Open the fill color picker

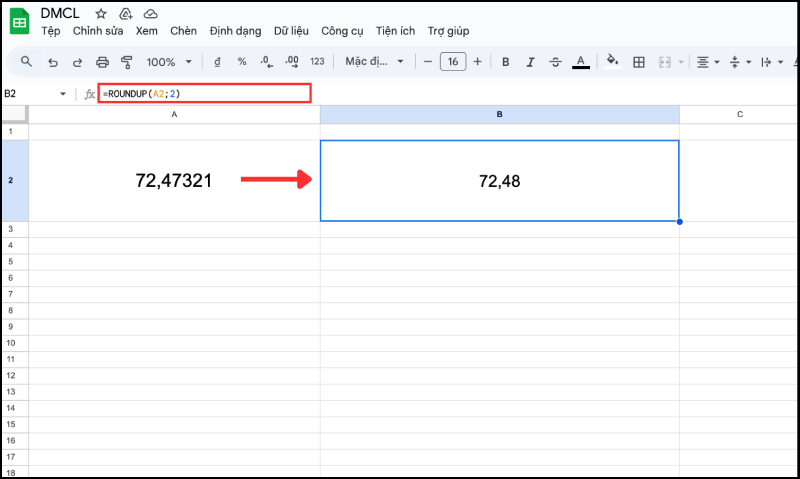(x=612, y=62)
